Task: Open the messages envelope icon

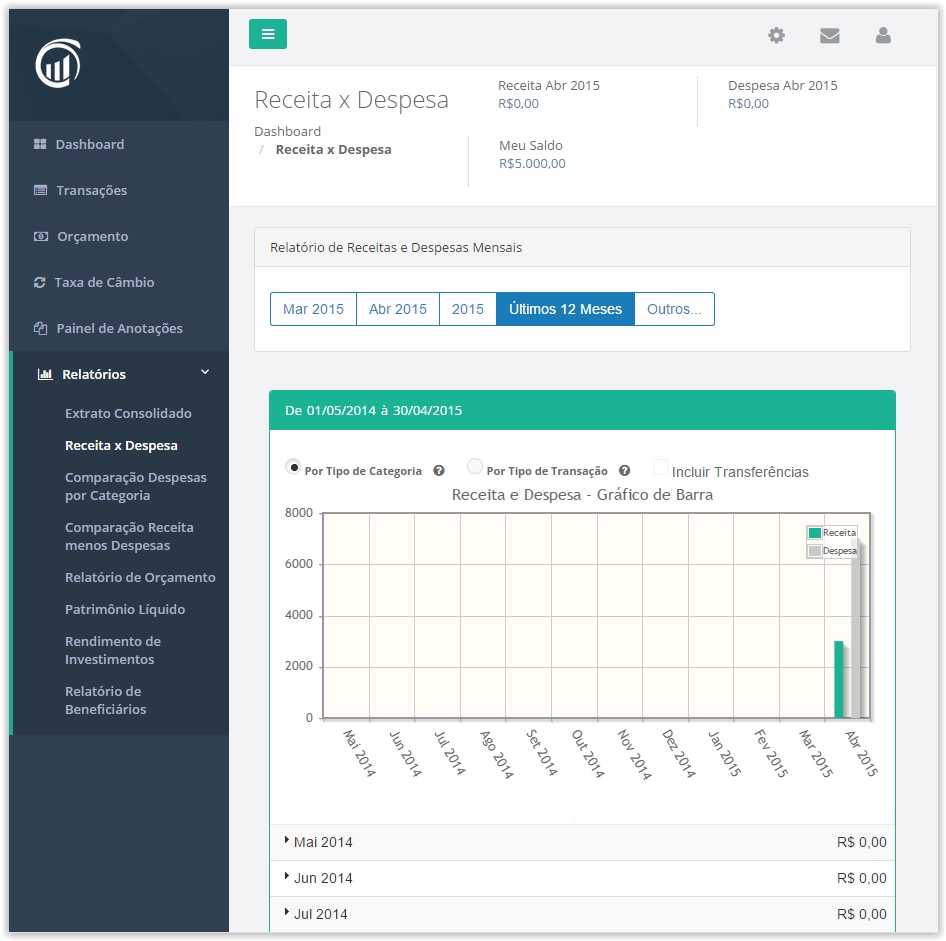Action: point(829,35)
